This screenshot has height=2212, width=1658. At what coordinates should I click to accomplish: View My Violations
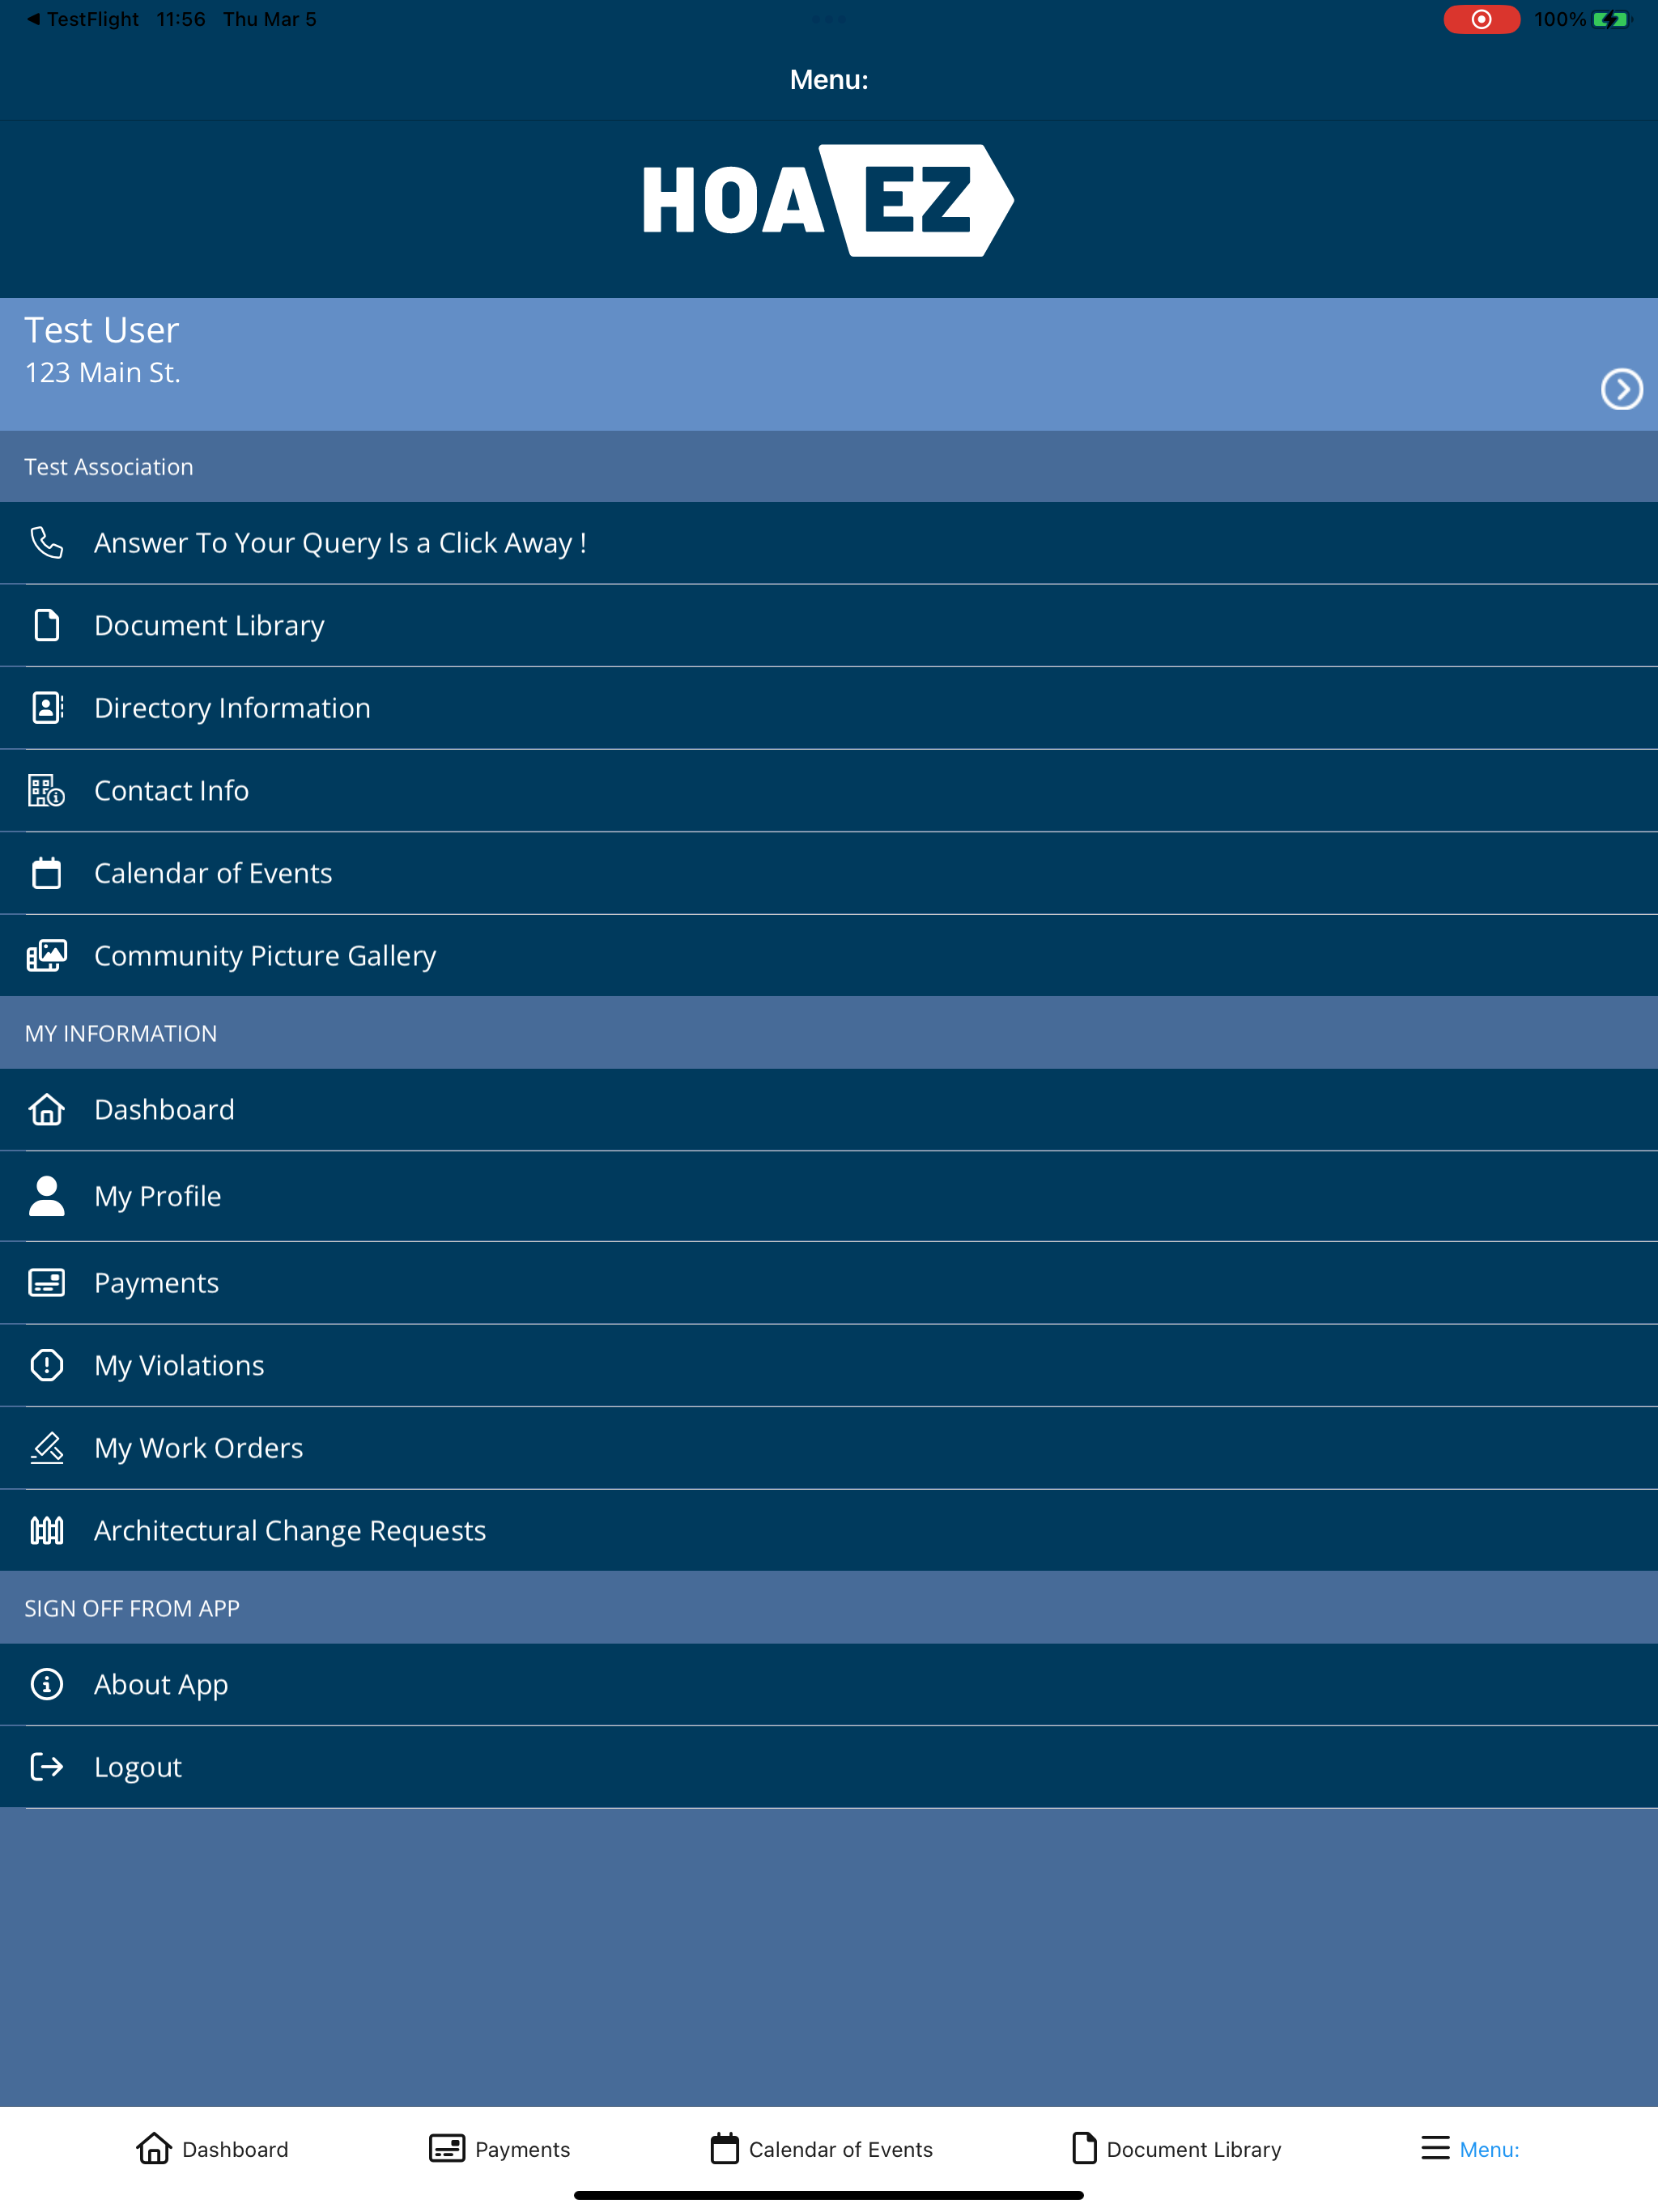tap(829, 1365)
